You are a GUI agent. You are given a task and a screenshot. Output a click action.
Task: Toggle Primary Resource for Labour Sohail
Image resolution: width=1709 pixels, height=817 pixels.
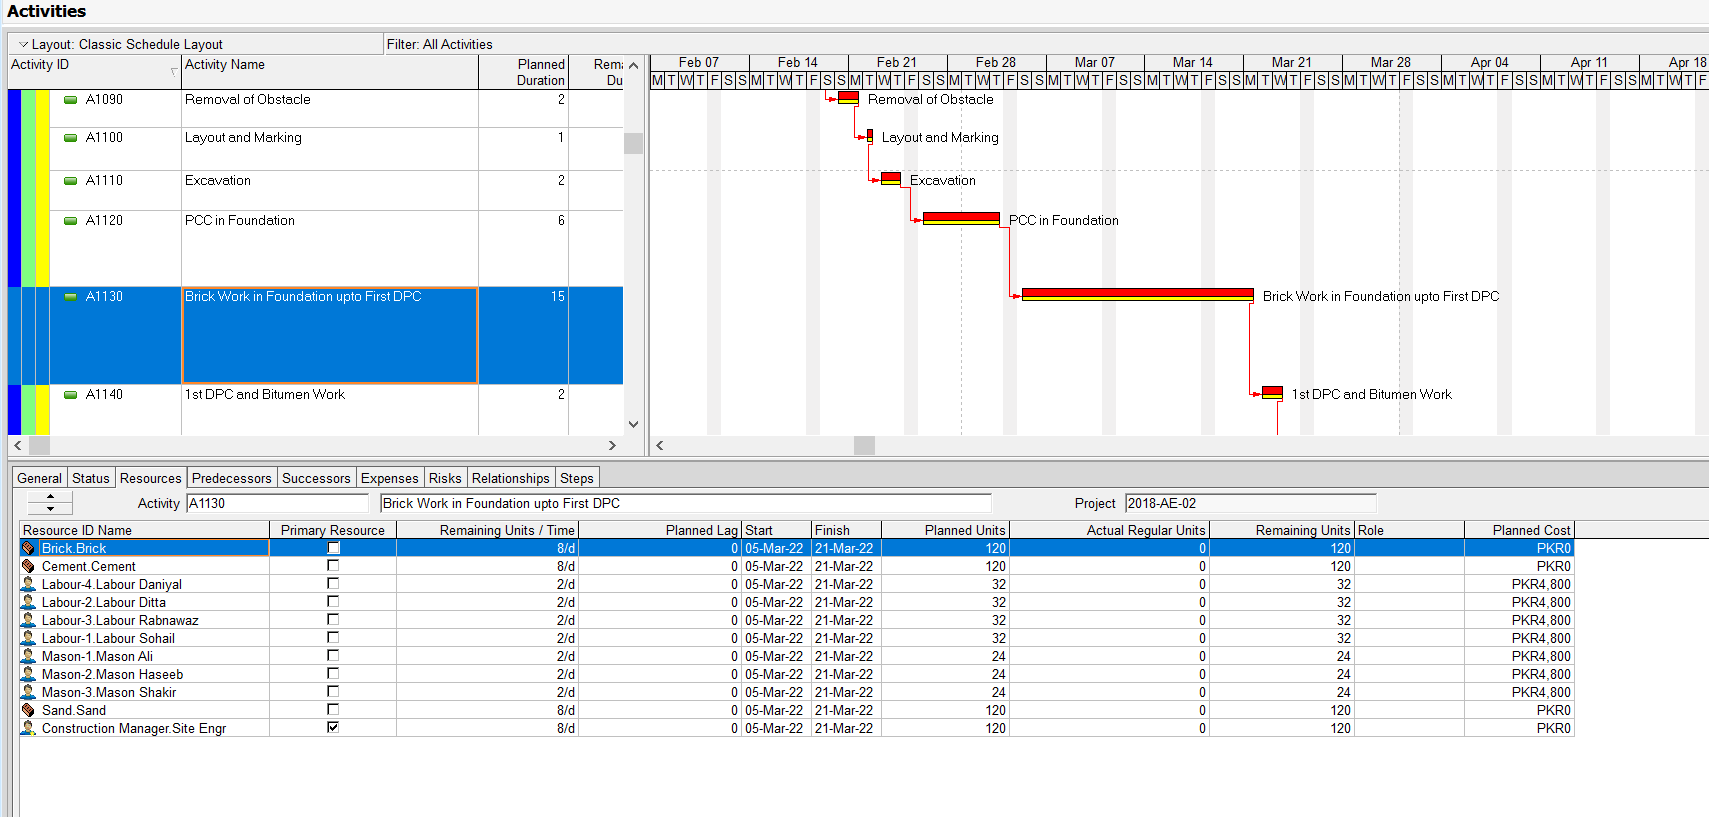(x=333, y=638)
